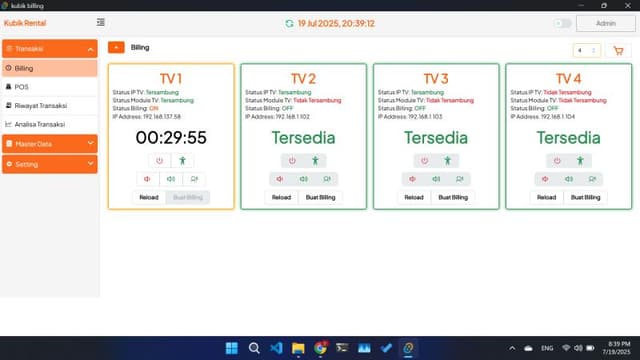Click the green person icon on TV 3
Viewport: 640px width, 360px height.
[x=448, y=161]
